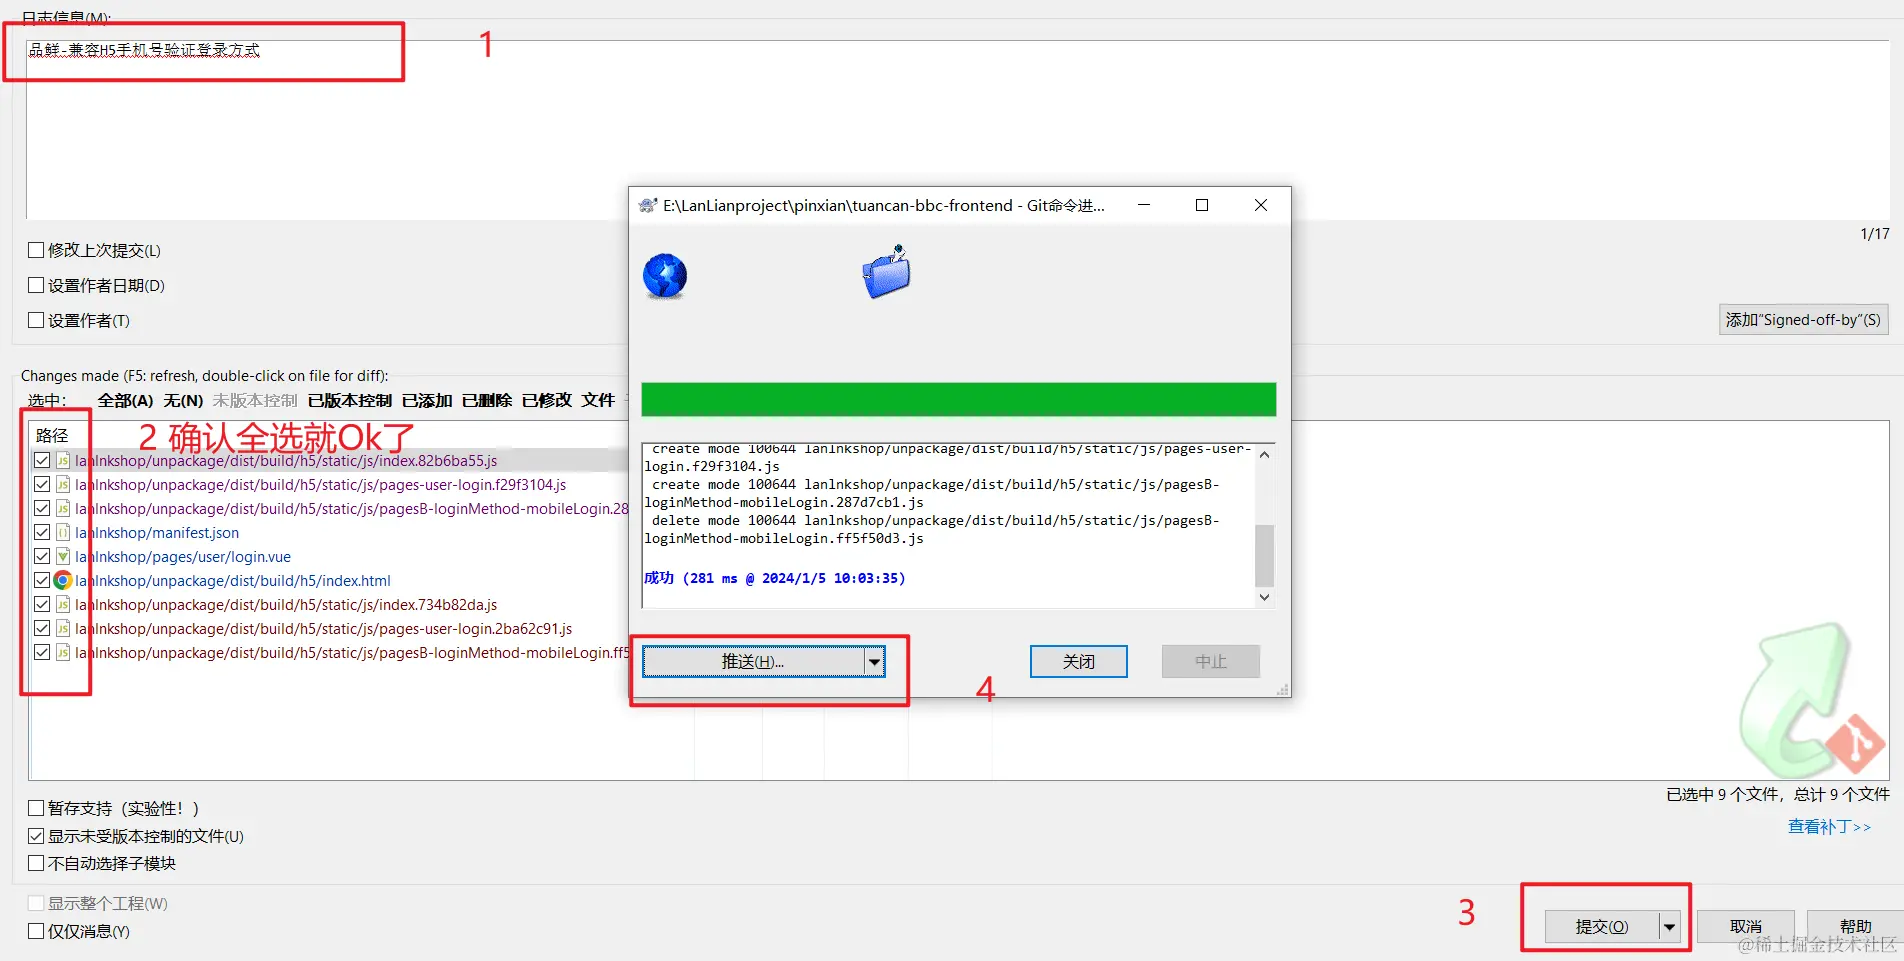Select 已版本控制 filter
The height and width of the screenshot is (961, 1904).
(x=349, y=401)
